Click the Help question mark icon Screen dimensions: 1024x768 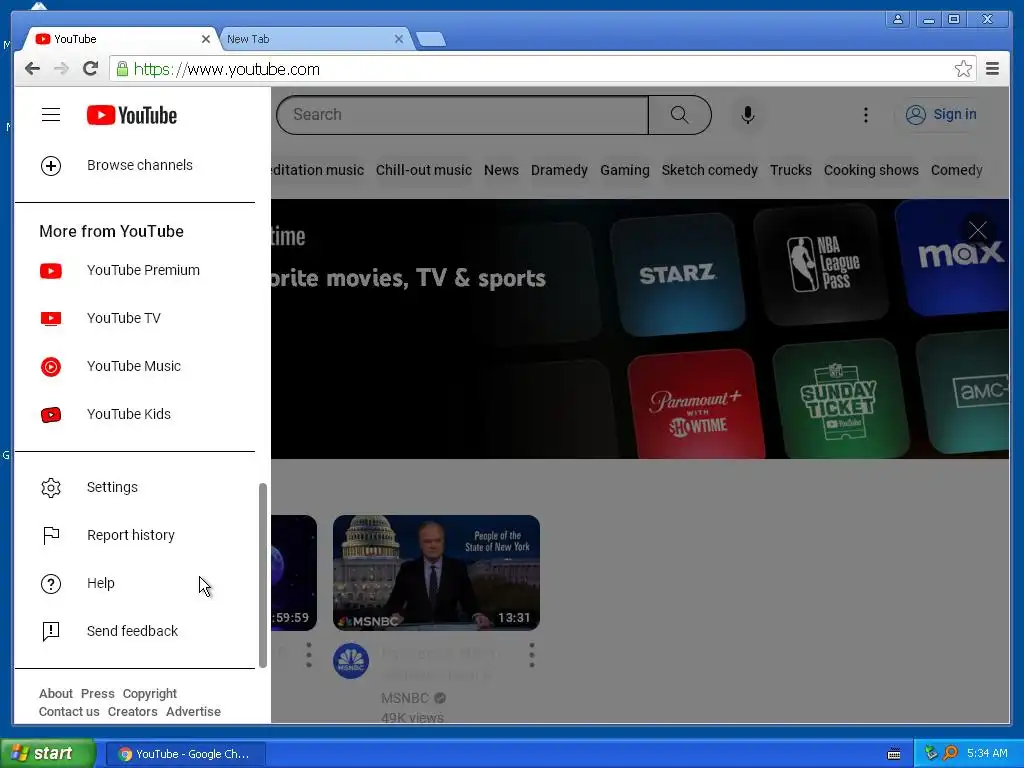click(x=51, y=584)
